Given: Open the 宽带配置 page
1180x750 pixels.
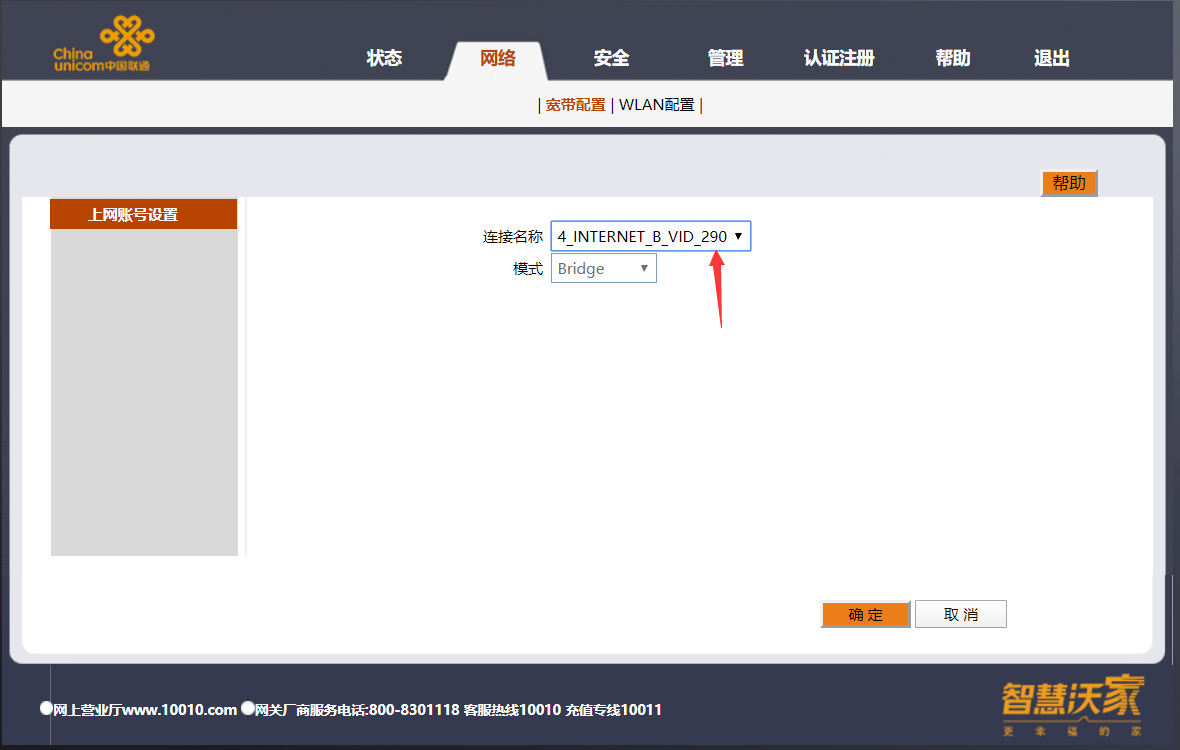Looking at the screenshot, I should 575,104.
